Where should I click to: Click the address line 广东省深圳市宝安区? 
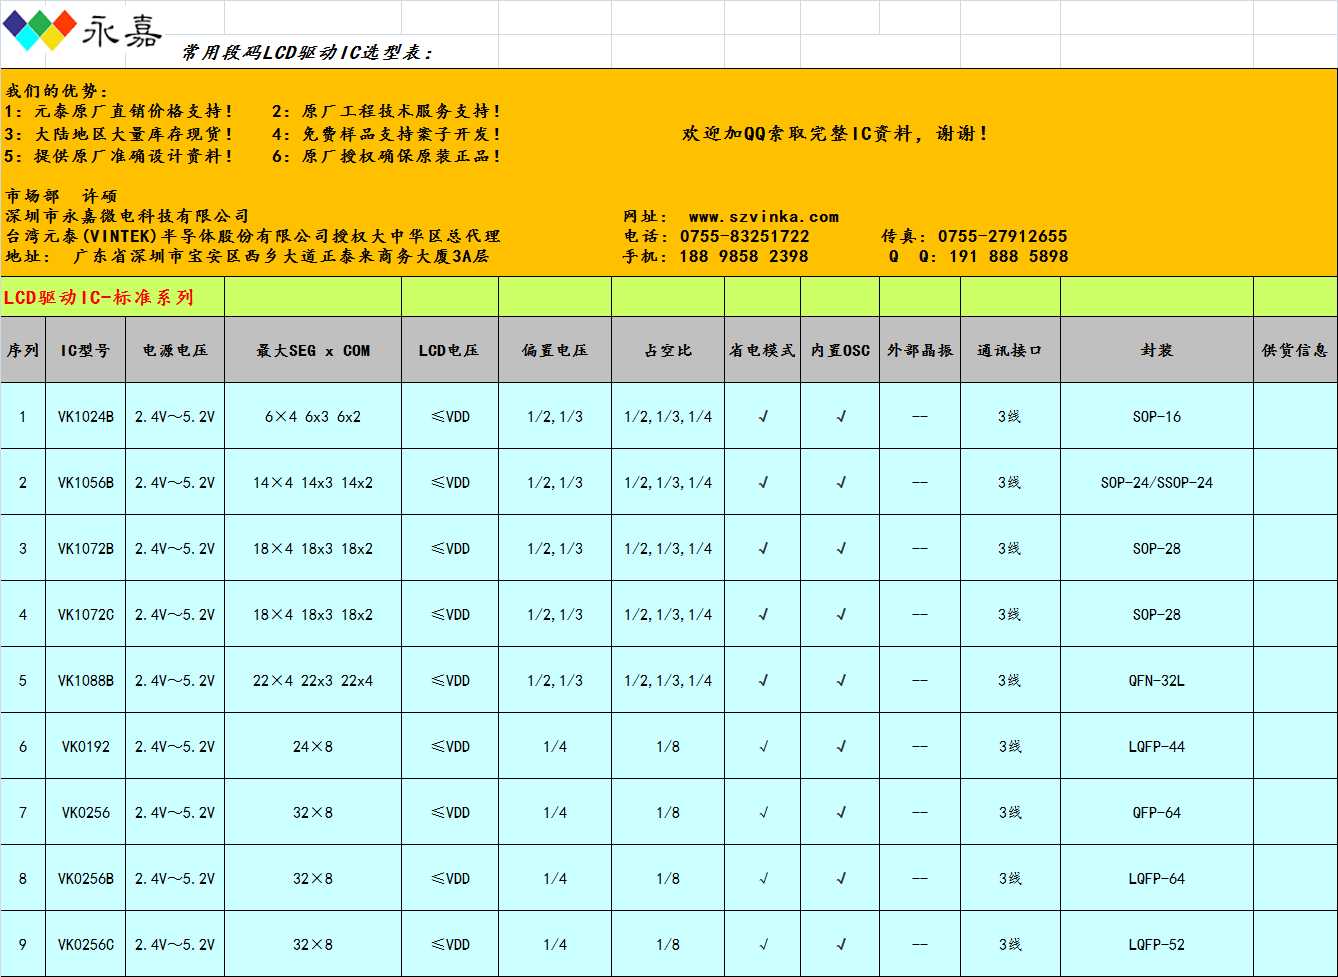click(x=247, y=256)
